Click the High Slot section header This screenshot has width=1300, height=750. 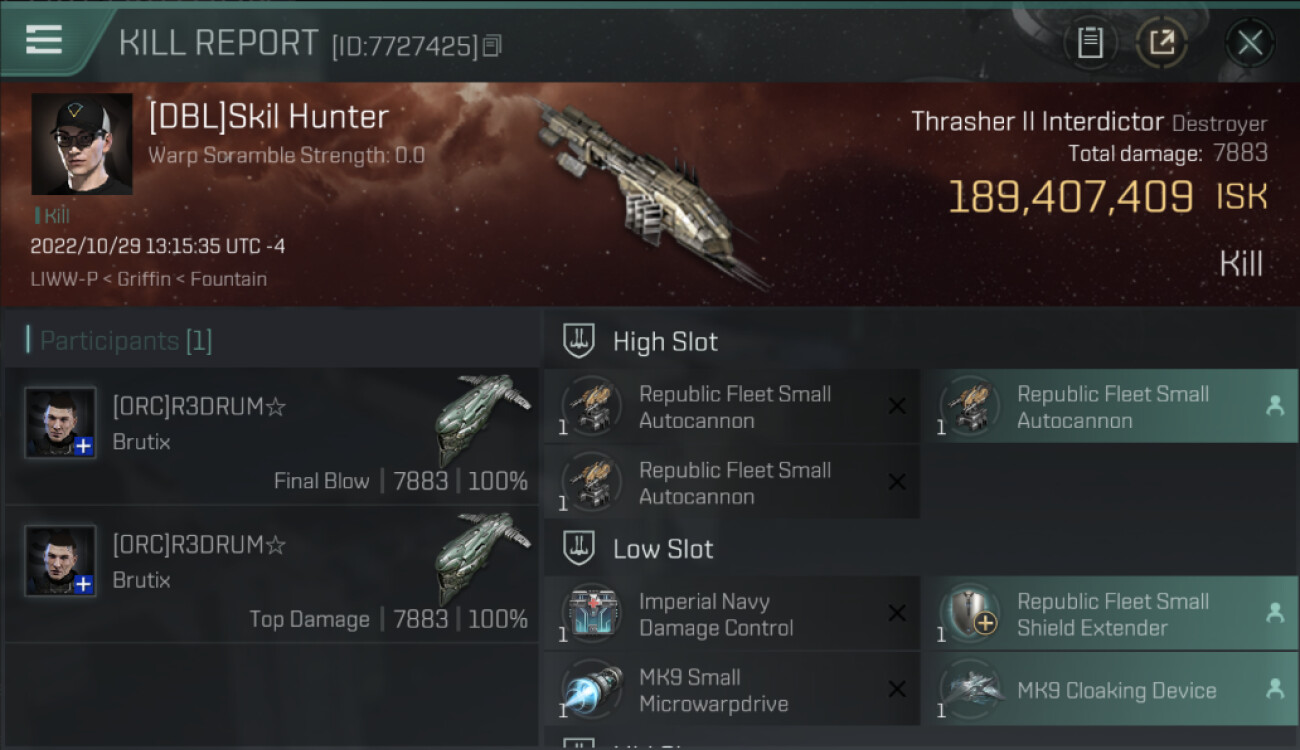click(665, 342)
